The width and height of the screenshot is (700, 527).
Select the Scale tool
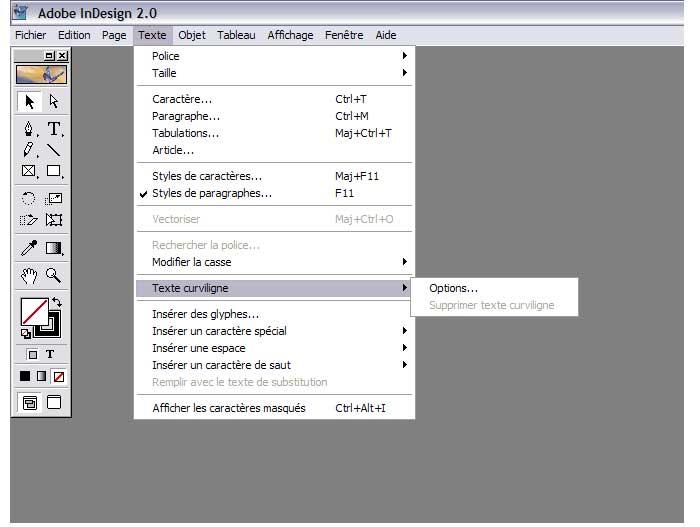[54, 198]
